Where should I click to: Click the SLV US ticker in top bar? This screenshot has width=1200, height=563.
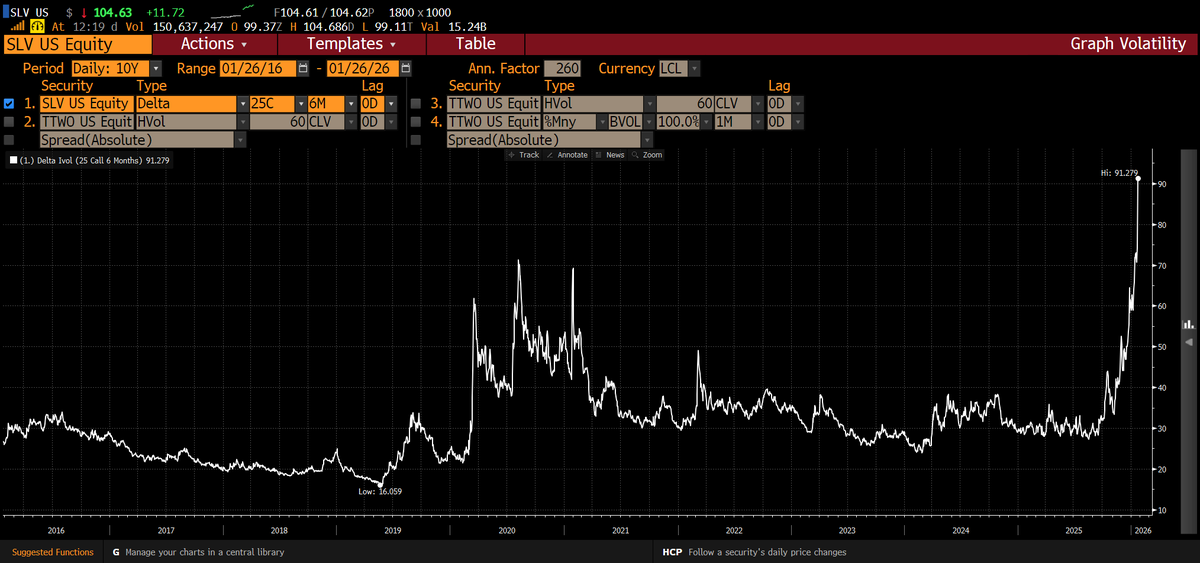click(x=31, y=11)
